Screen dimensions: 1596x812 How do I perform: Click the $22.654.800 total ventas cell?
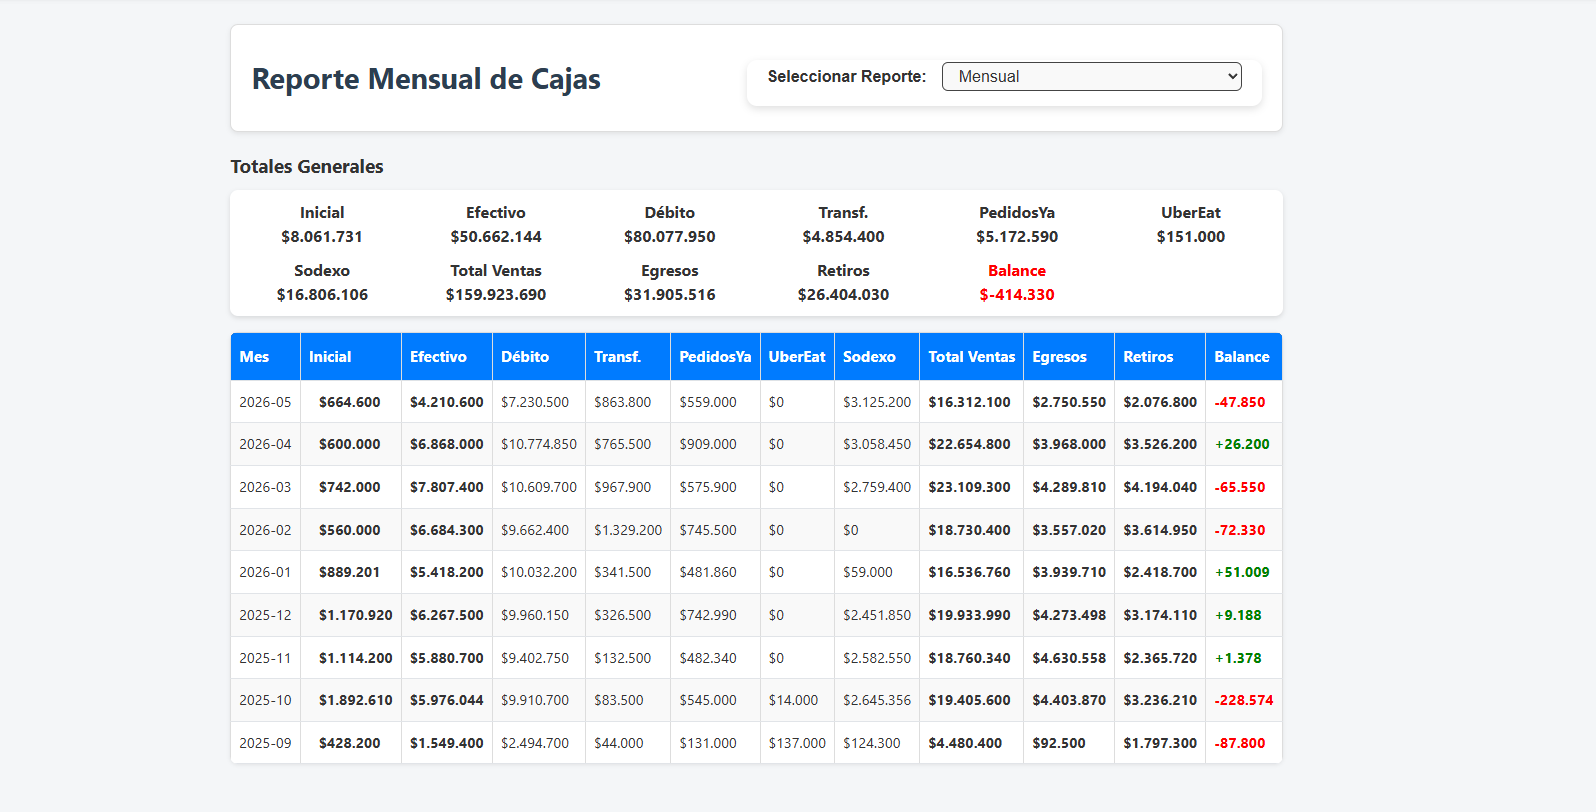969,444
